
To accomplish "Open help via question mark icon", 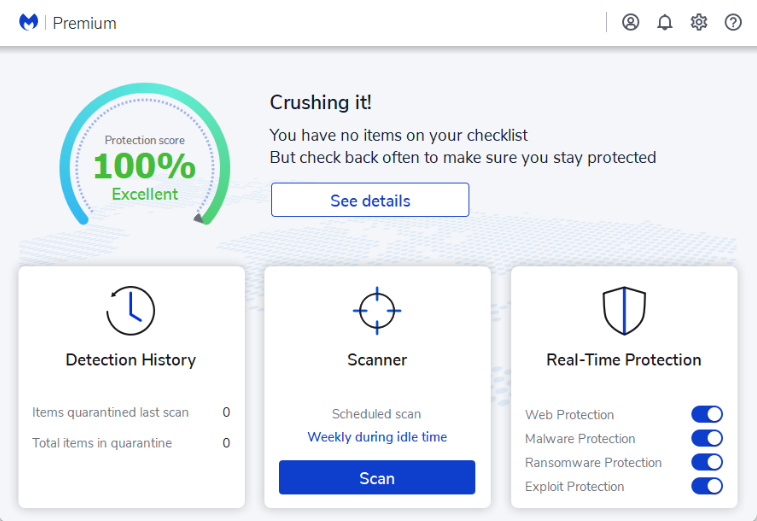I will [733, 22].
